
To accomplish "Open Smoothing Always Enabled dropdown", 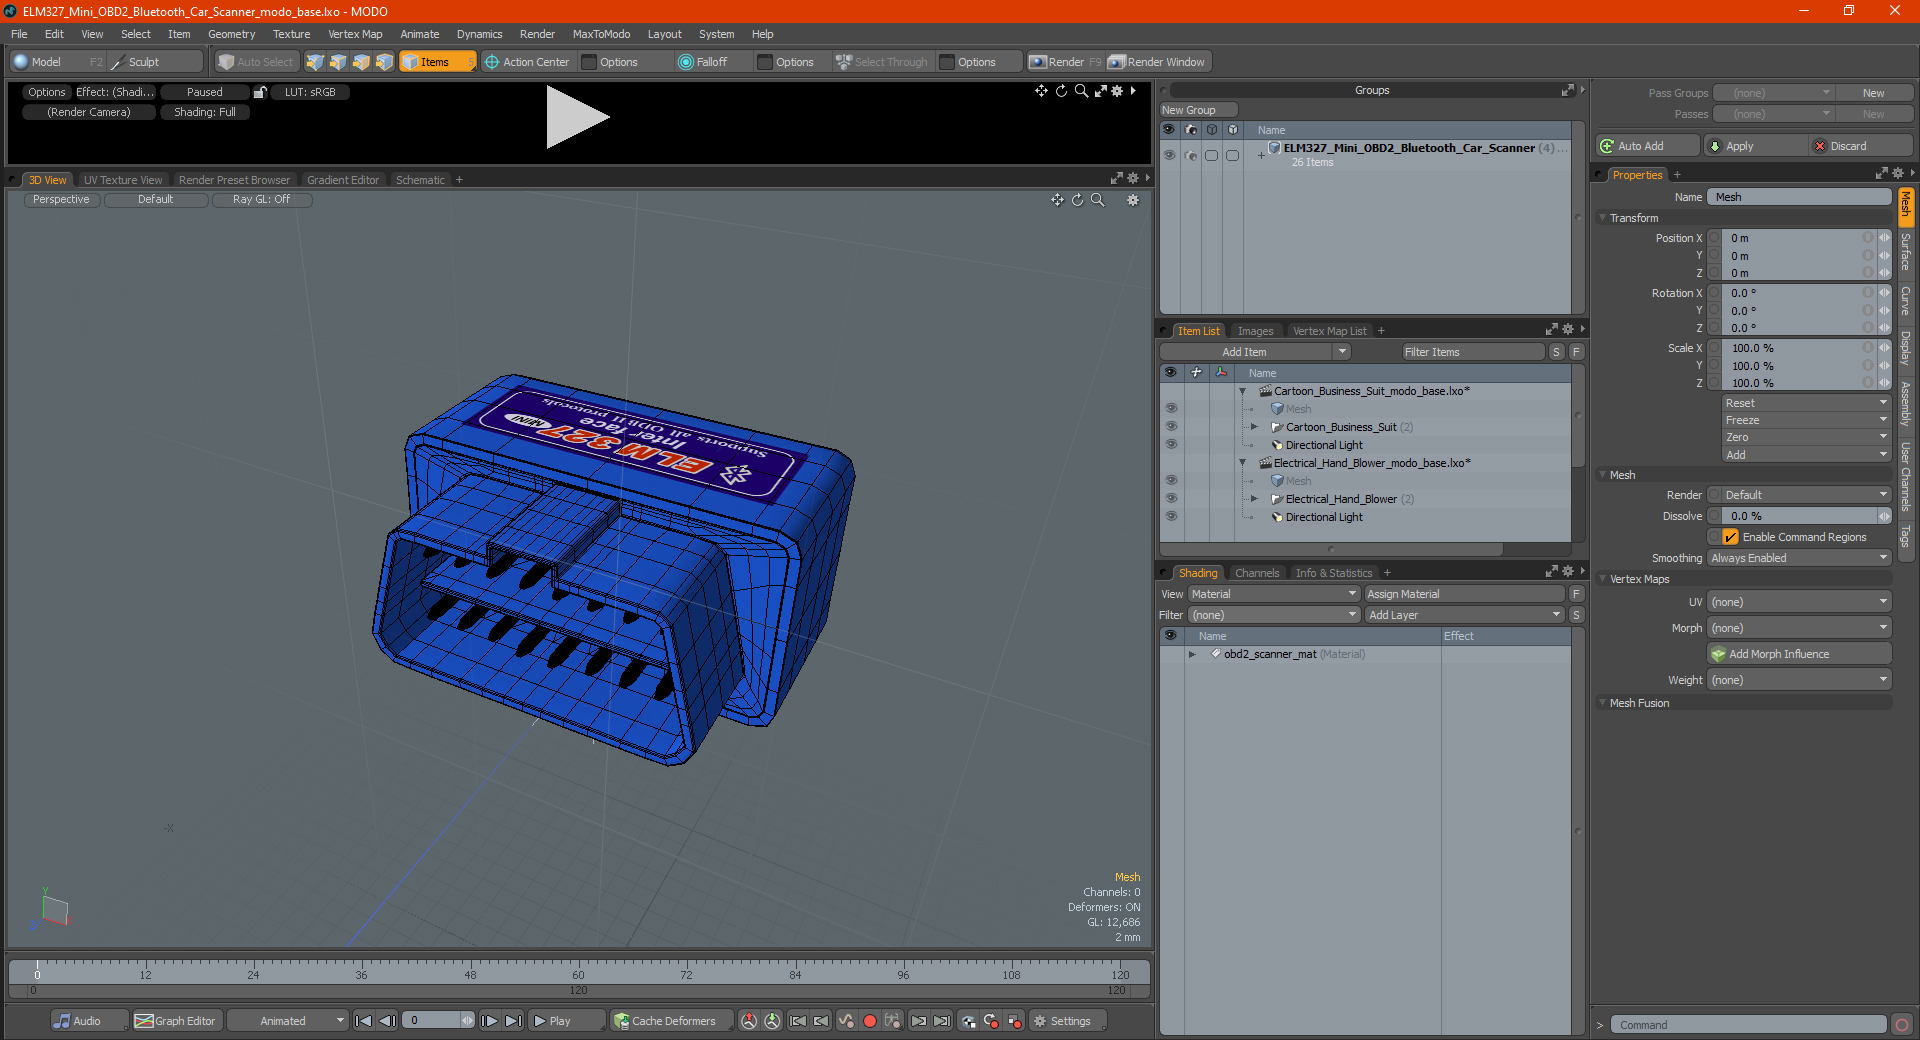I will pyautogui.click(x=1798, y=558).
